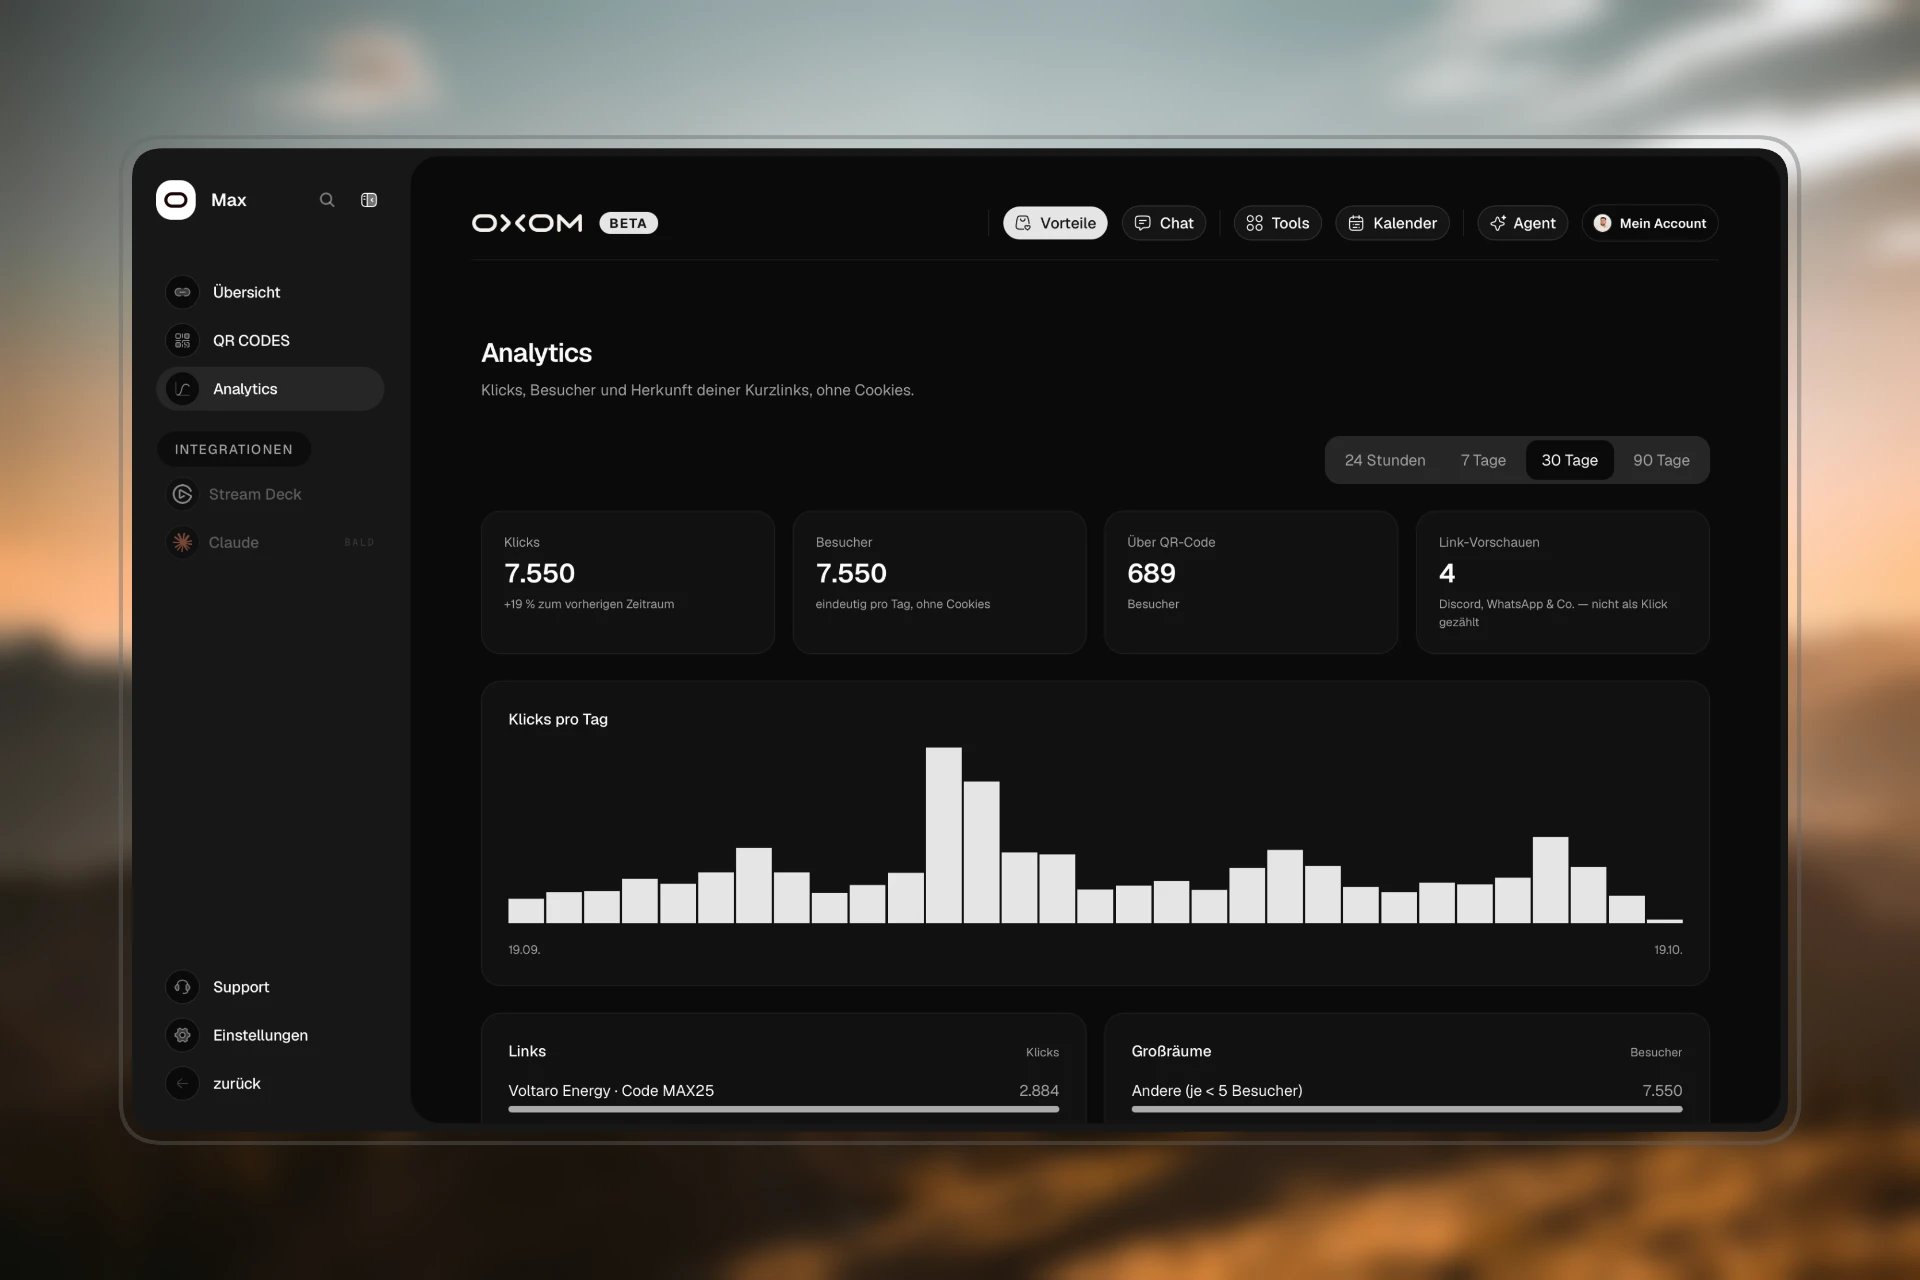Click the Stream Deck icon
Image resolution: width=1920 pixels, height=1280 pixels.
(182, 494)
